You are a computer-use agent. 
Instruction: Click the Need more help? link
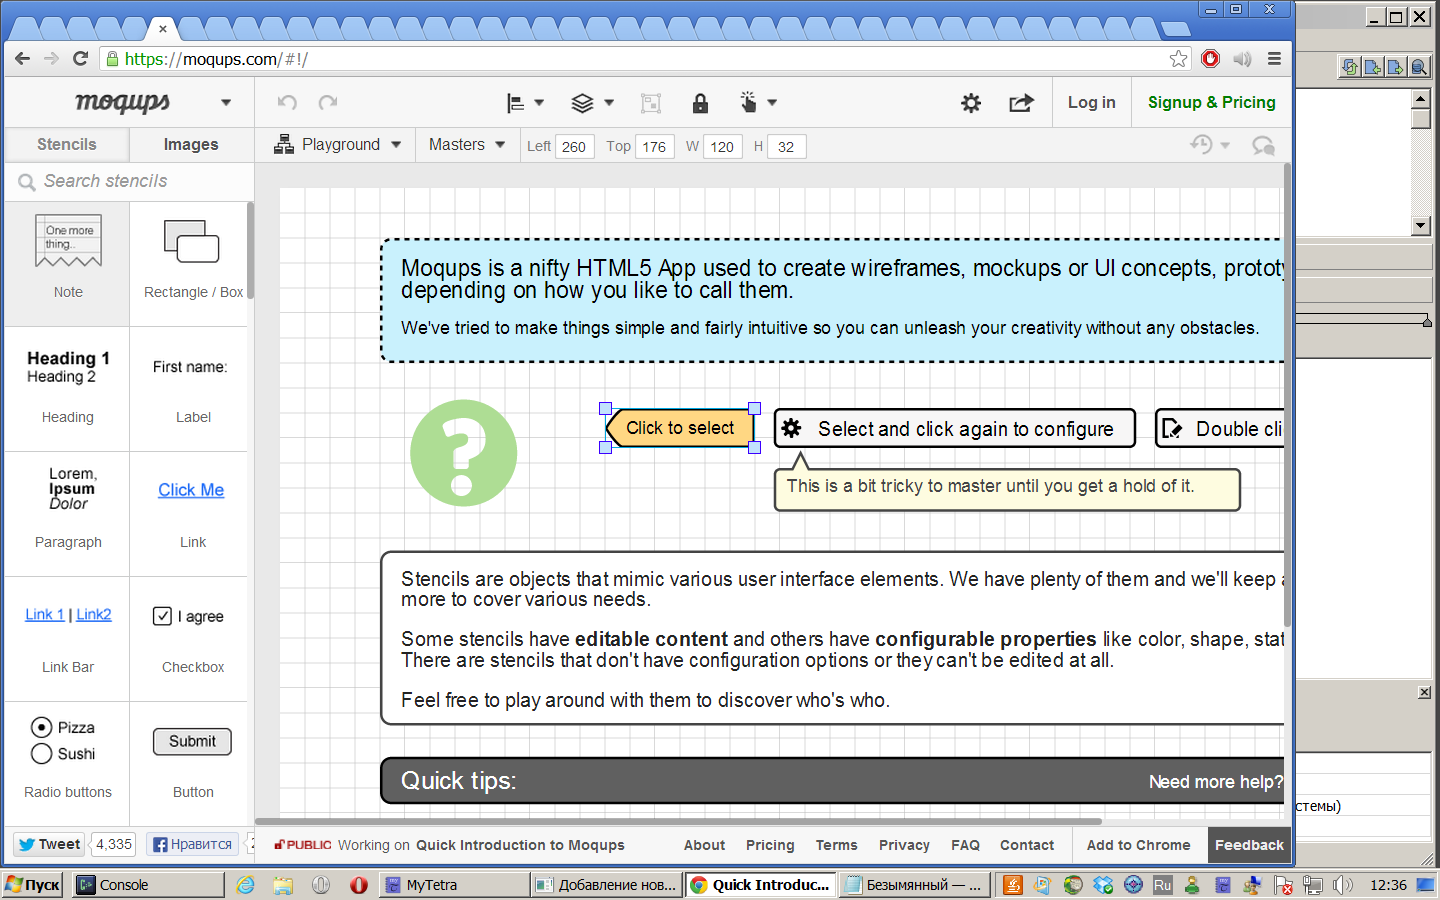point(1215,782)
